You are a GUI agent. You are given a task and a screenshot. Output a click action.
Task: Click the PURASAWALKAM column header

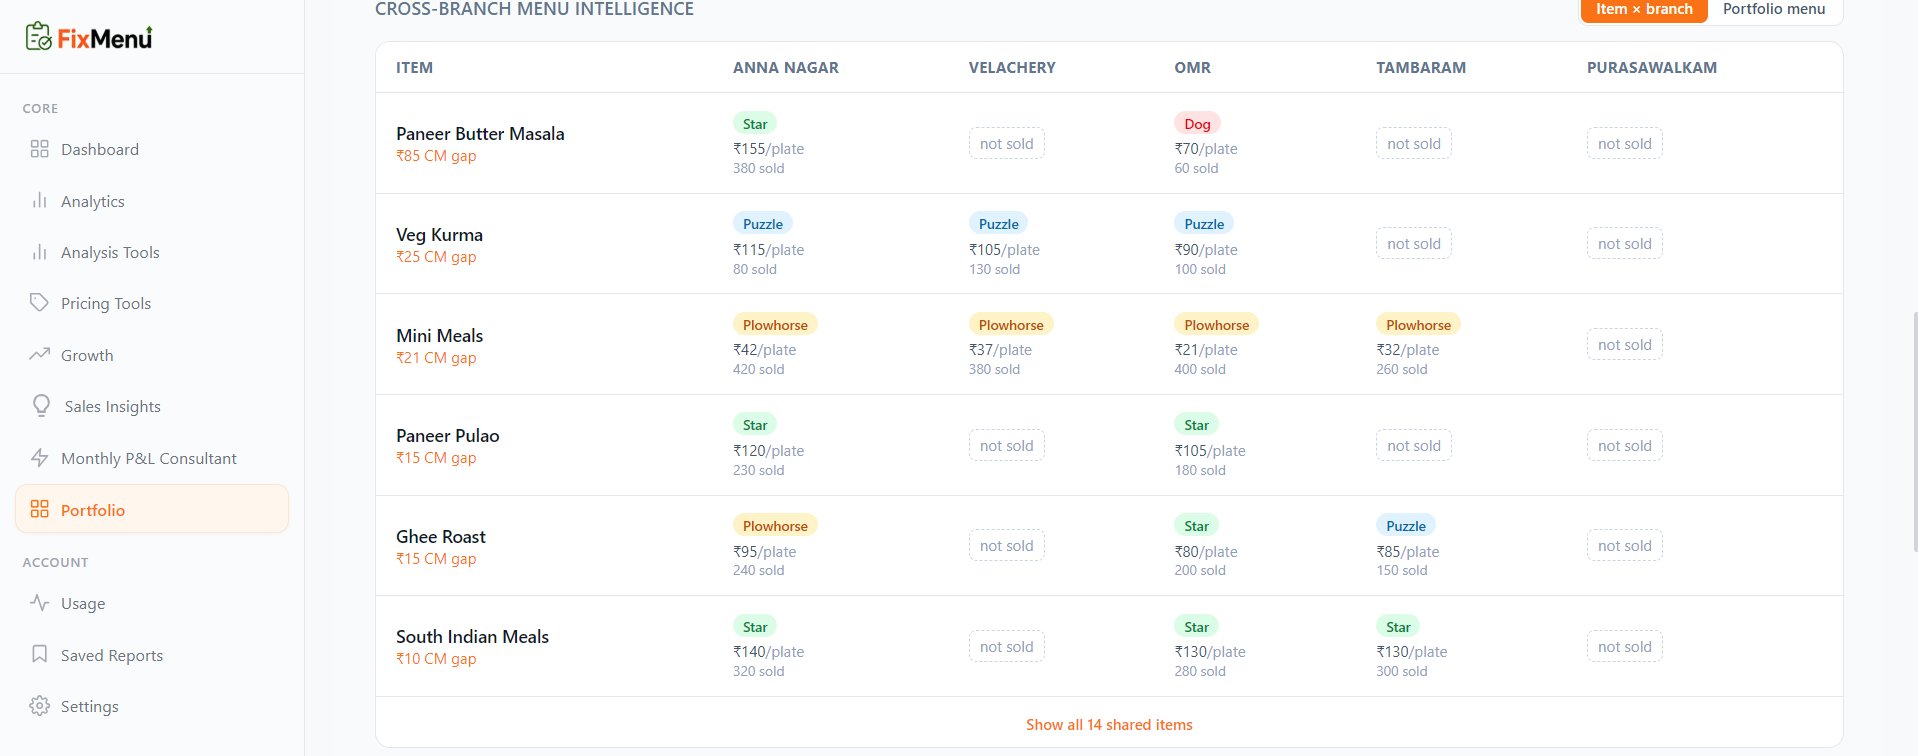click(1652, 68)
